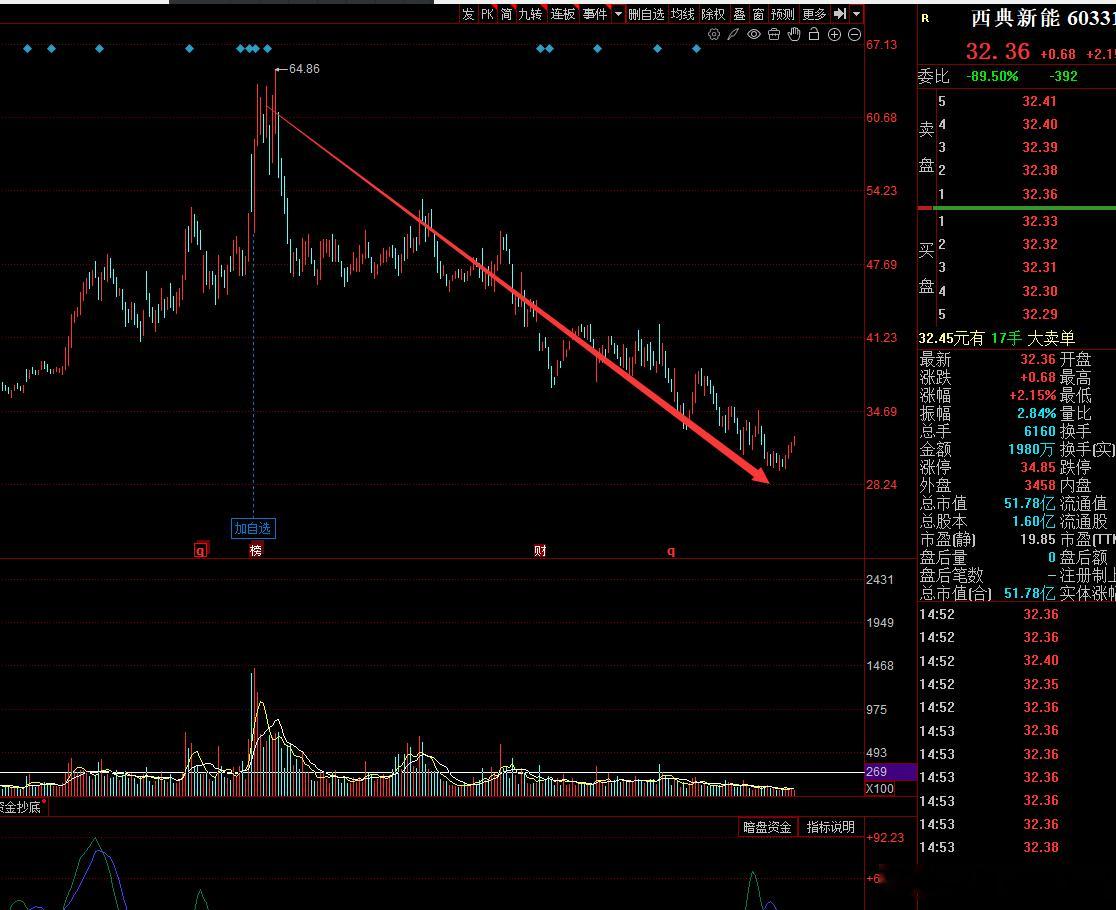Screen dimensions: 1116x910
Task: Open 暗盘资金 button in indicator panel
Action: pyautogui.click(x=767, y=827)
